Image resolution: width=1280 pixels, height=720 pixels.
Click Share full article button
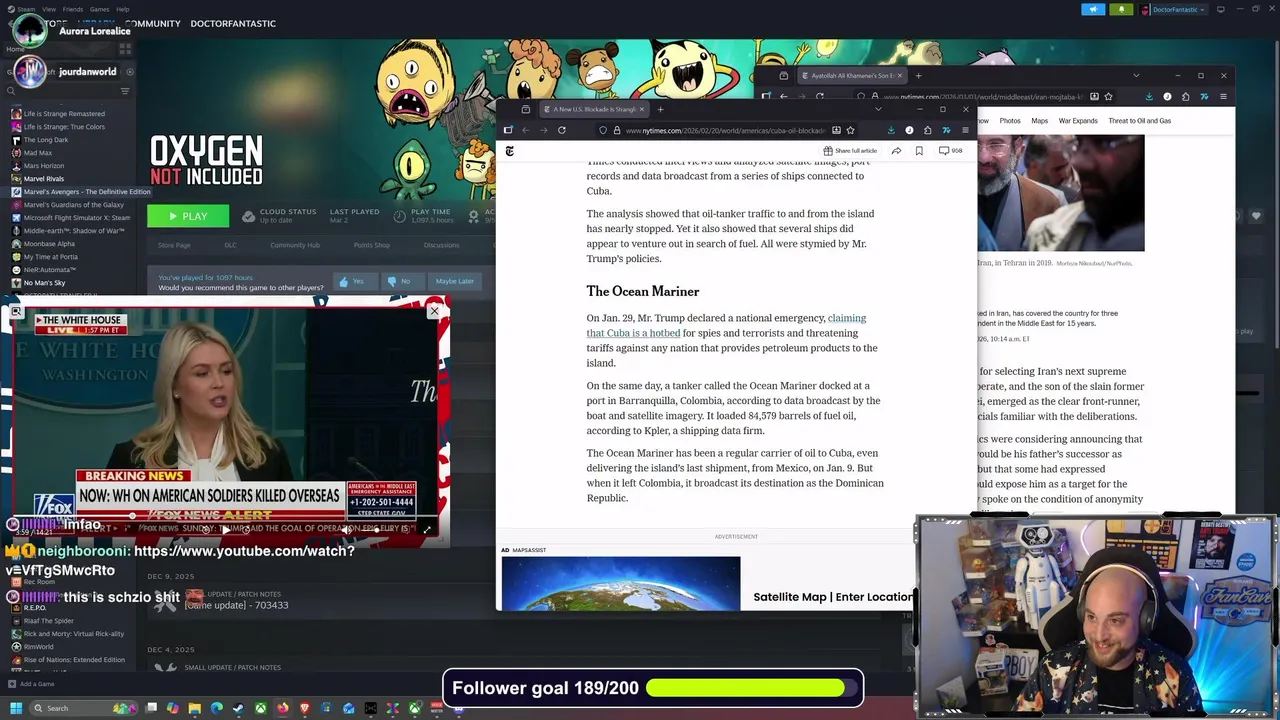[x=850, y=151]
